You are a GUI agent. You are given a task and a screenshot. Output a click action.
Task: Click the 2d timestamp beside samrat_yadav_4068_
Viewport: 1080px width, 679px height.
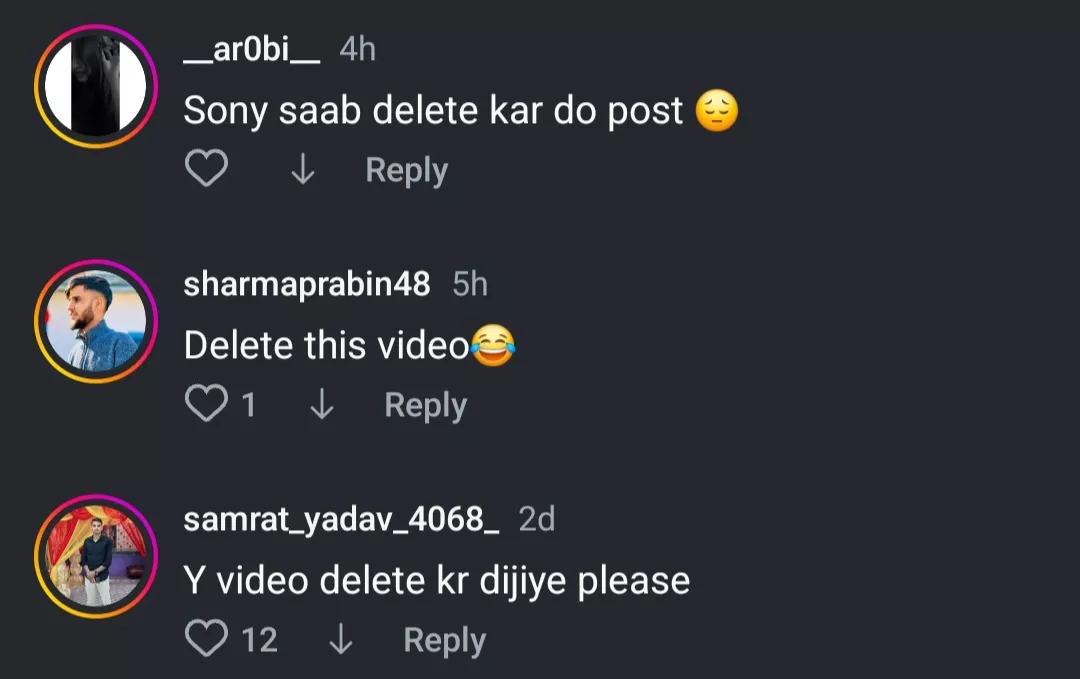(x=537, y=520)
